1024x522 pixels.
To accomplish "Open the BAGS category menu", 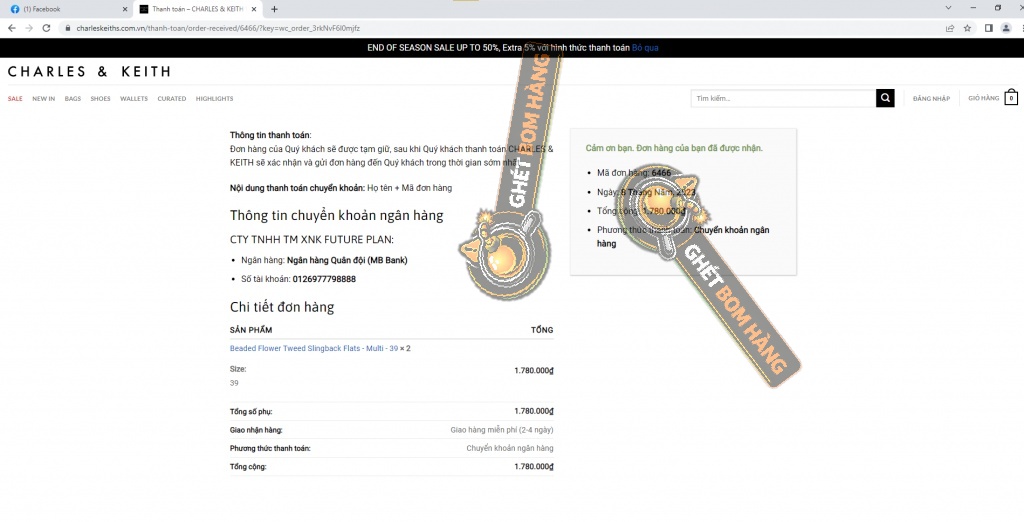I will point(73,99).
